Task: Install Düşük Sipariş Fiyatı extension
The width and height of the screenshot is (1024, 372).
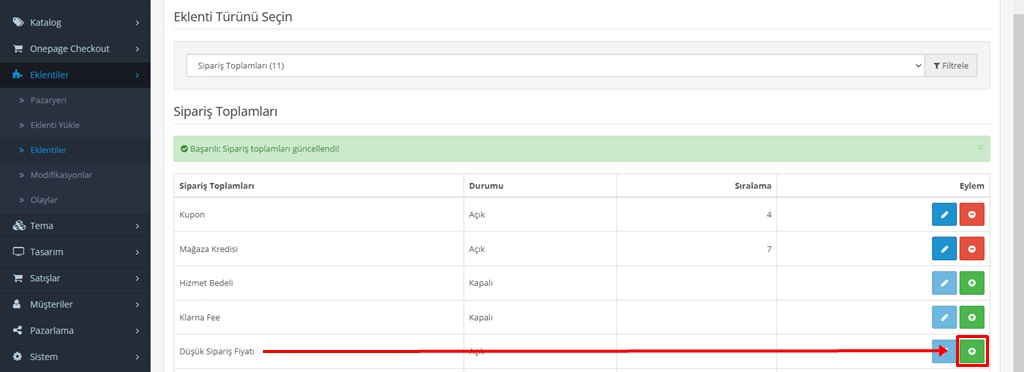Action: (x=972, y=351)
